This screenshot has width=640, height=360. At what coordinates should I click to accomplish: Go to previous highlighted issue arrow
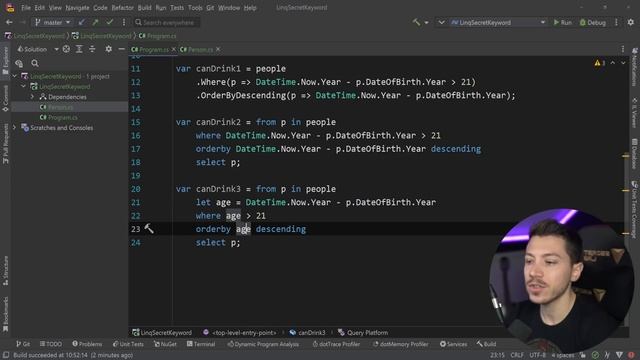tap(613, 63)
